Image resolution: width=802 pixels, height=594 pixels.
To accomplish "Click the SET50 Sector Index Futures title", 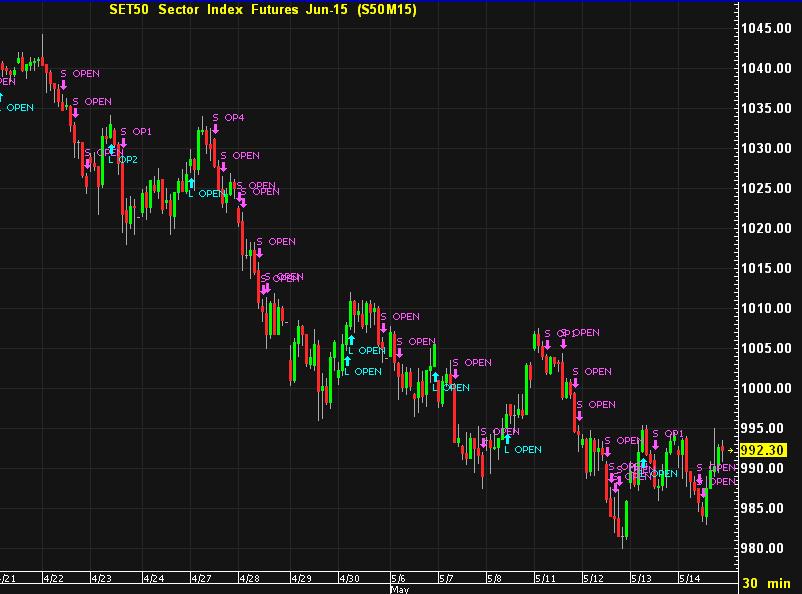I will click(x=261, y=9).
